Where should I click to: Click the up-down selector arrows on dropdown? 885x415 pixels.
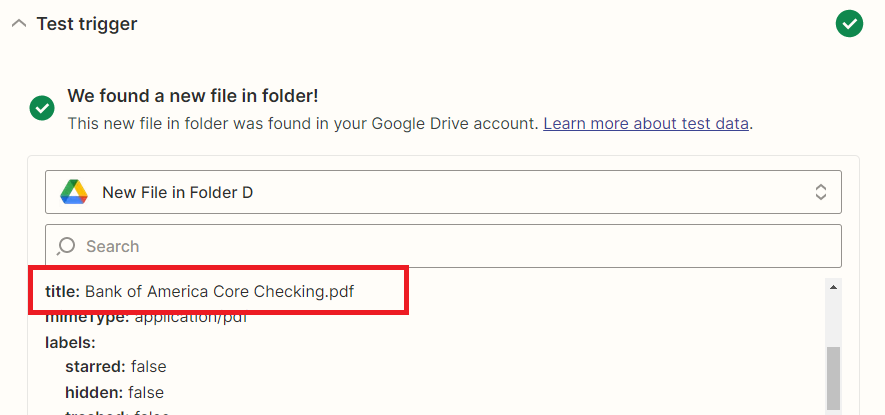click(821, 192)
